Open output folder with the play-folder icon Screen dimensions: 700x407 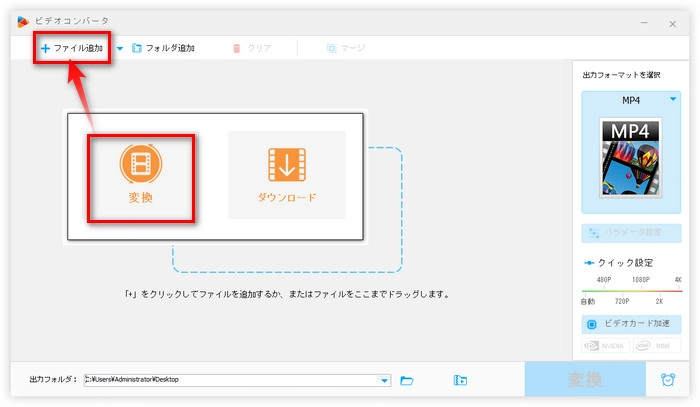tap(460, 380)
